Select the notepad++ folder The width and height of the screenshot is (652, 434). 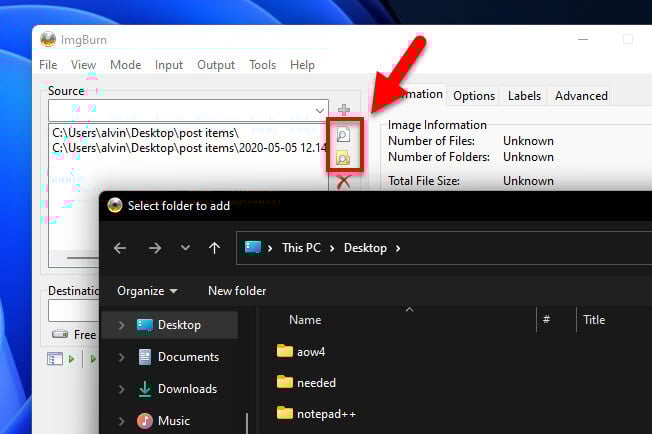tap(316, 414)
